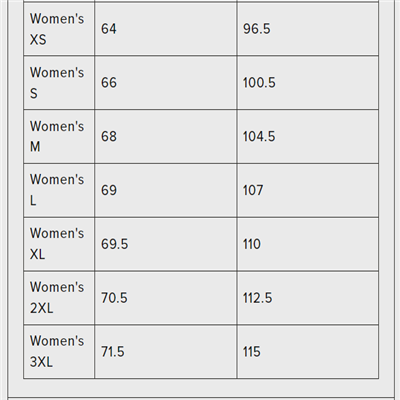
Task: Select the Women's S size label
Action: (x=57, y=83)
